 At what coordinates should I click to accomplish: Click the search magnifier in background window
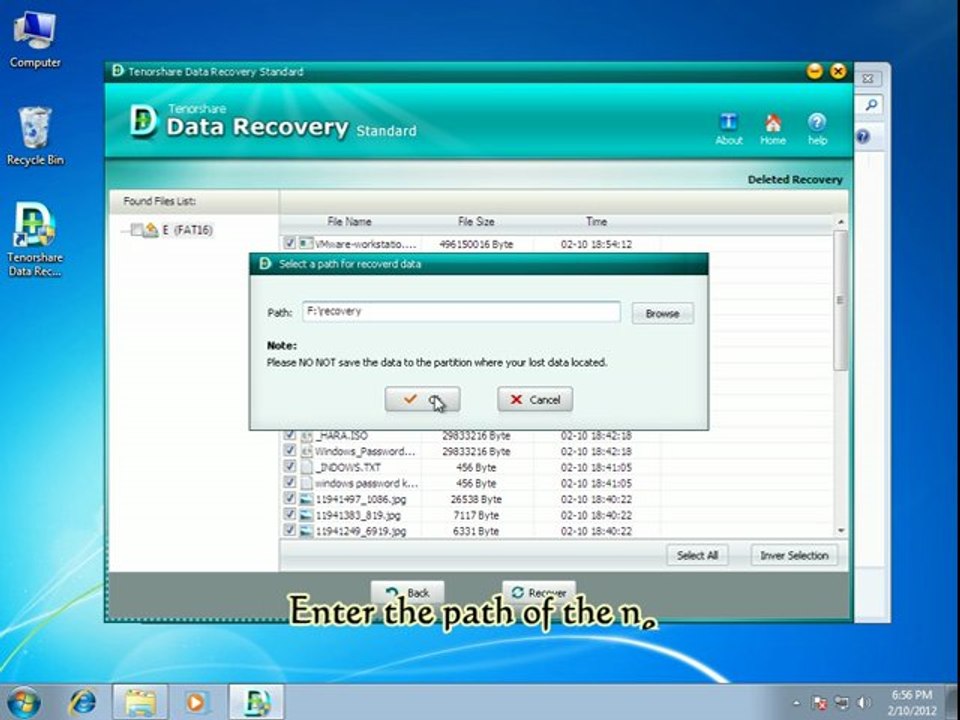[871, 105]
